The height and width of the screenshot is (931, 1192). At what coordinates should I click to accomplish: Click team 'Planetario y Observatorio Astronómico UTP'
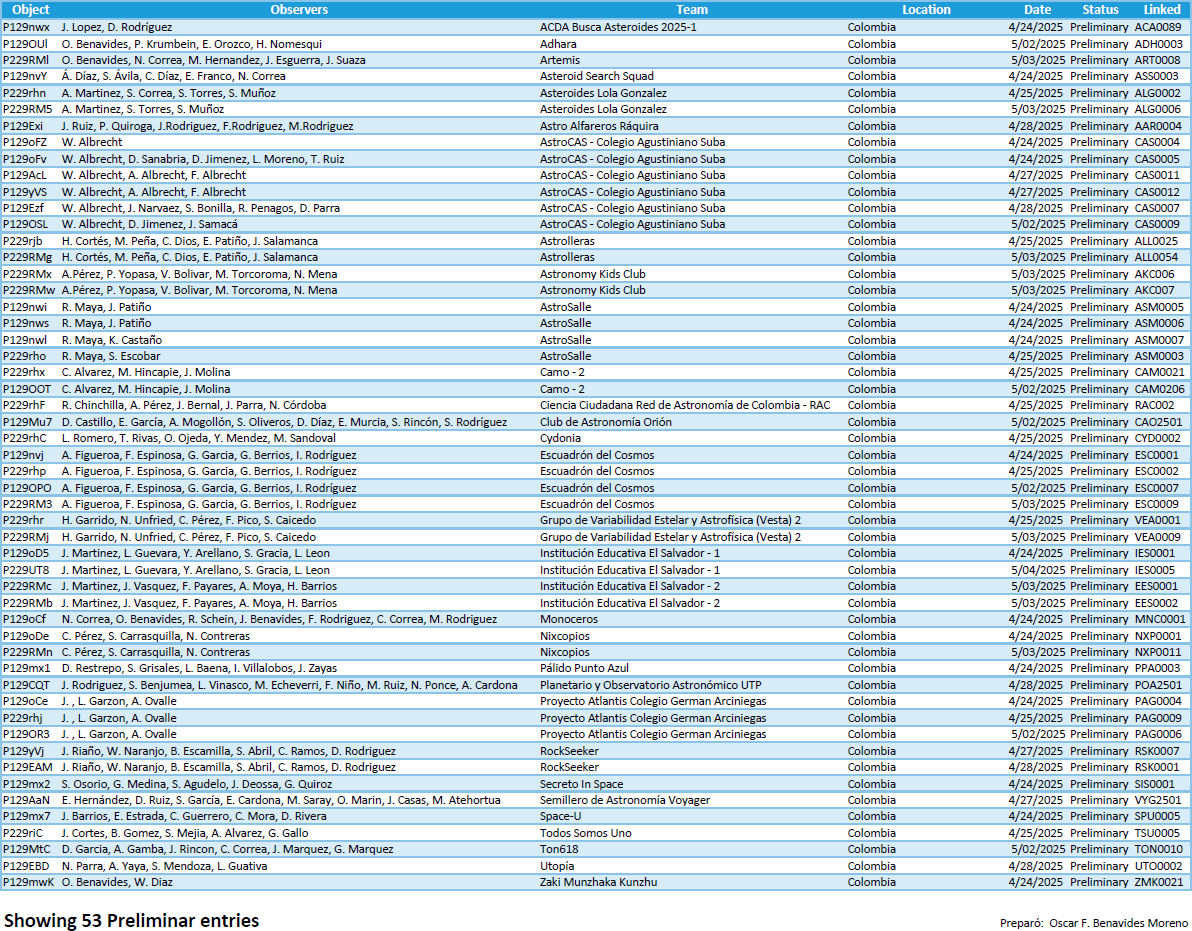pyautogui.click(x=651, y=686)
